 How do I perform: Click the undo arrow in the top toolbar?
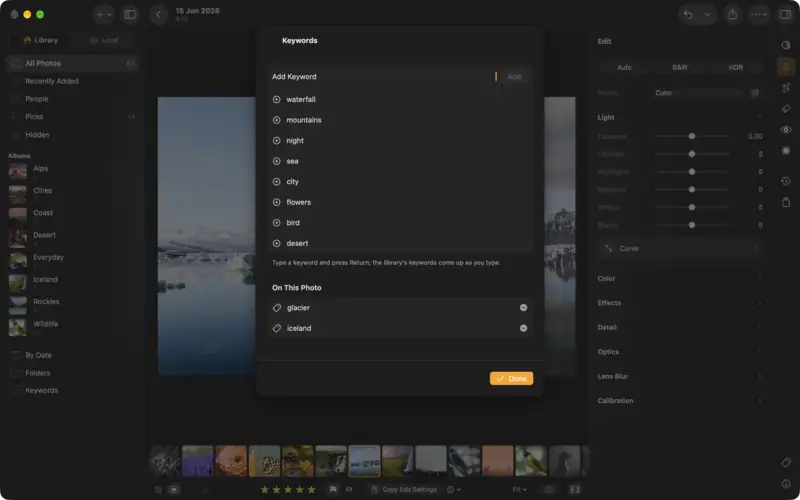point(688,15)
